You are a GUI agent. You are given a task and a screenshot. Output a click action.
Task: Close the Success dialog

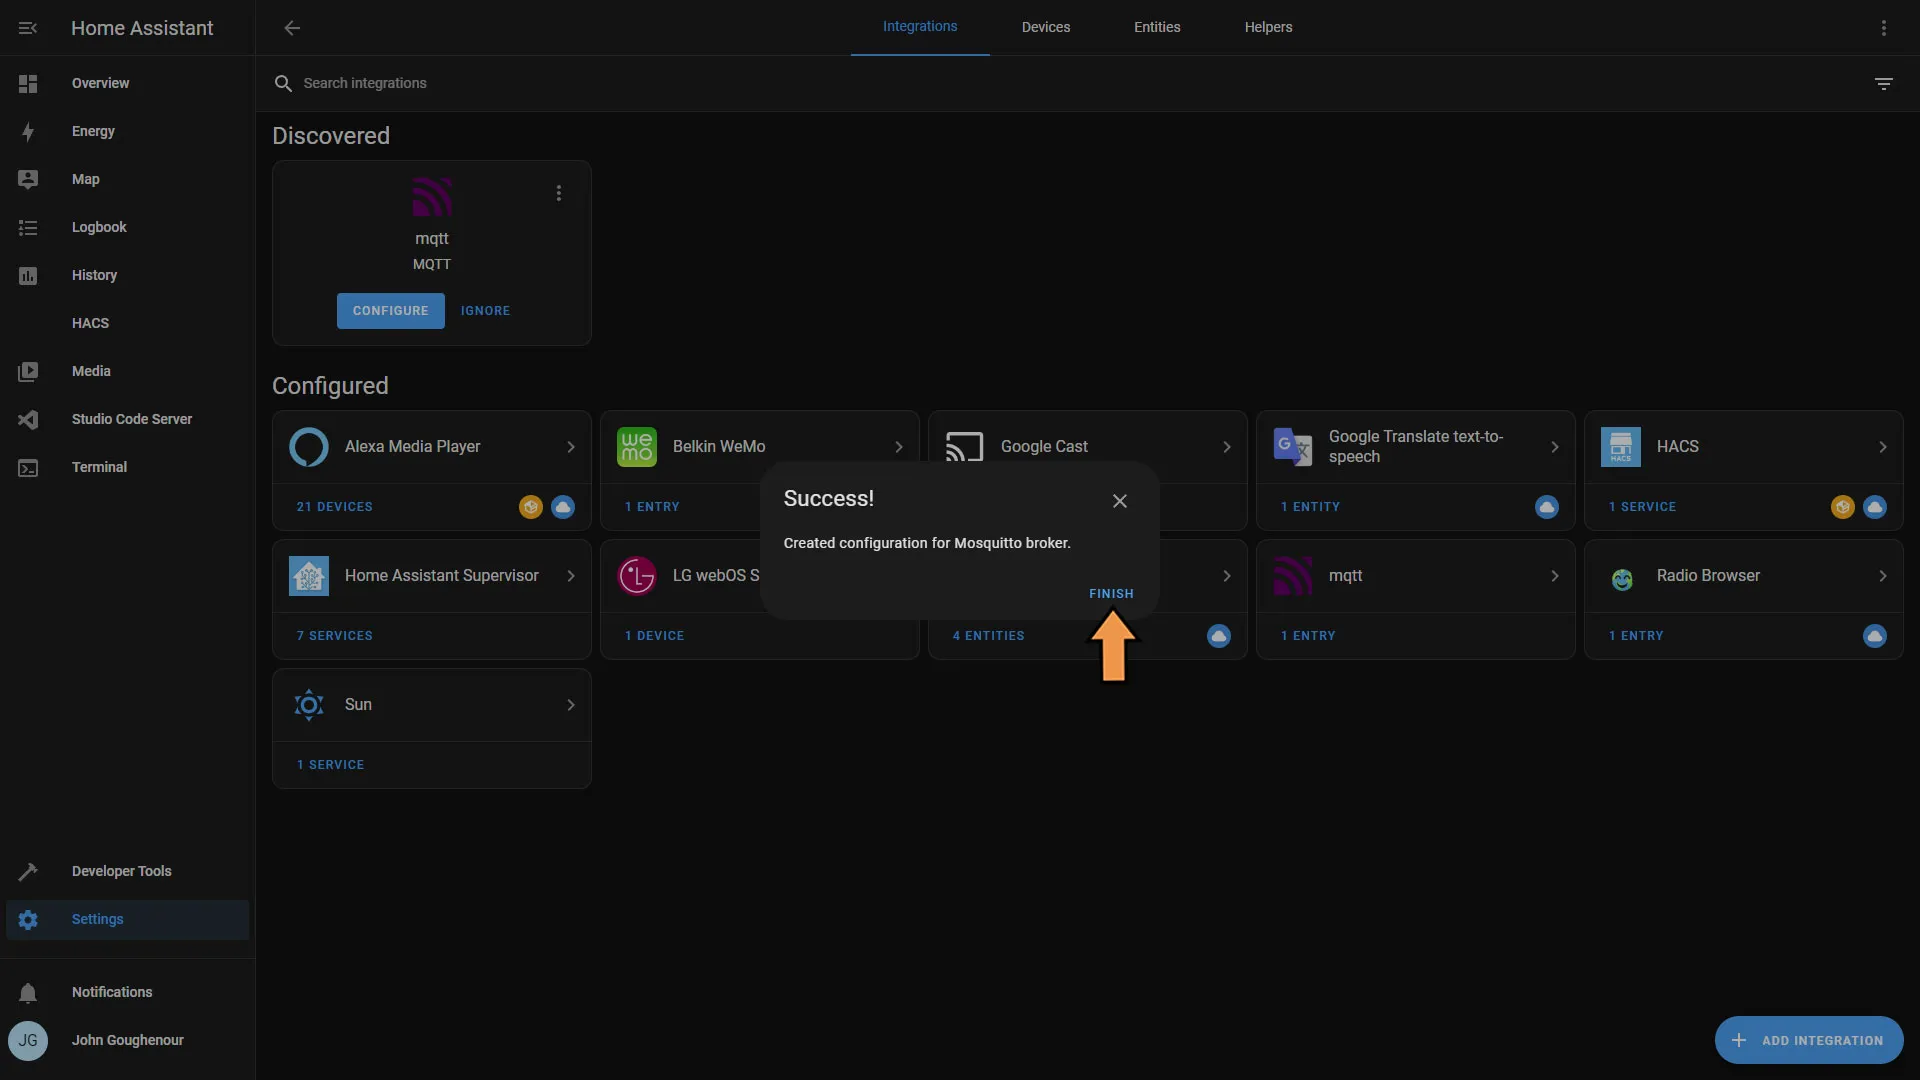1120,501
